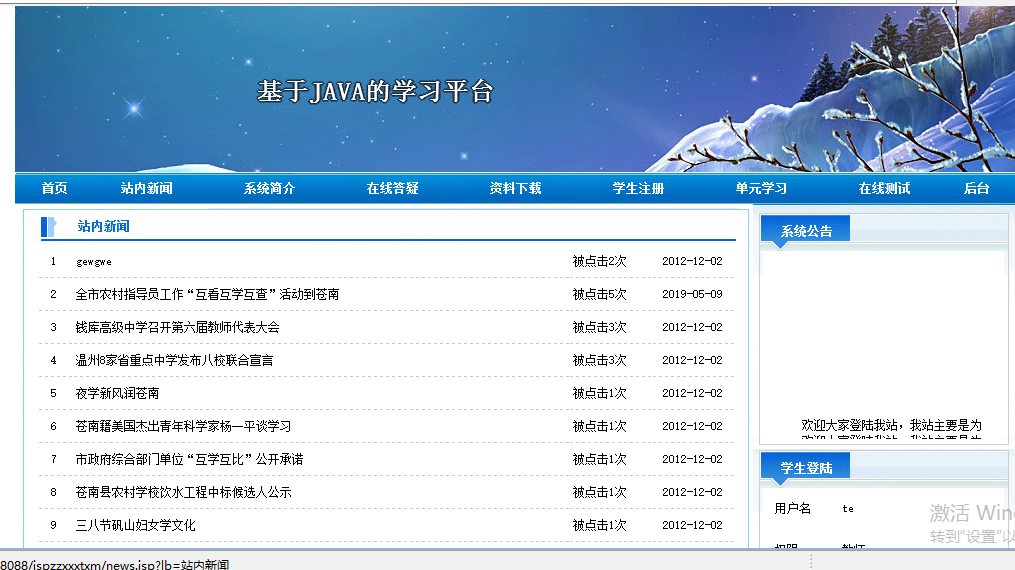Open news 夜学新风润苍南
The width and height of the screenshot is (1015, 570).
117,393
